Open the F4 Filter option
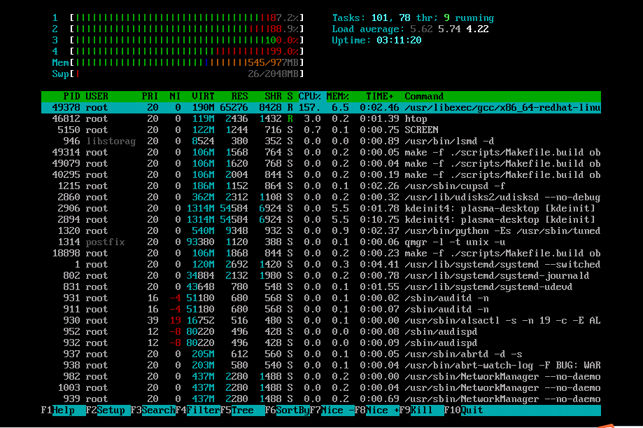The image size is (643, 428). pos(198,410)
